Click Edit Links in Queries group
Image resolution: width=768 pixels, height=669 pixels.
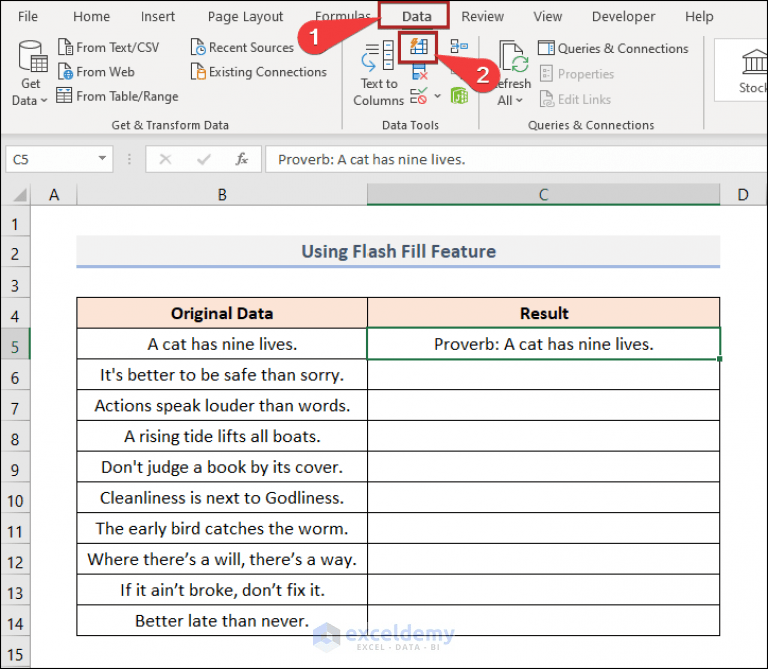click(576, 99)
